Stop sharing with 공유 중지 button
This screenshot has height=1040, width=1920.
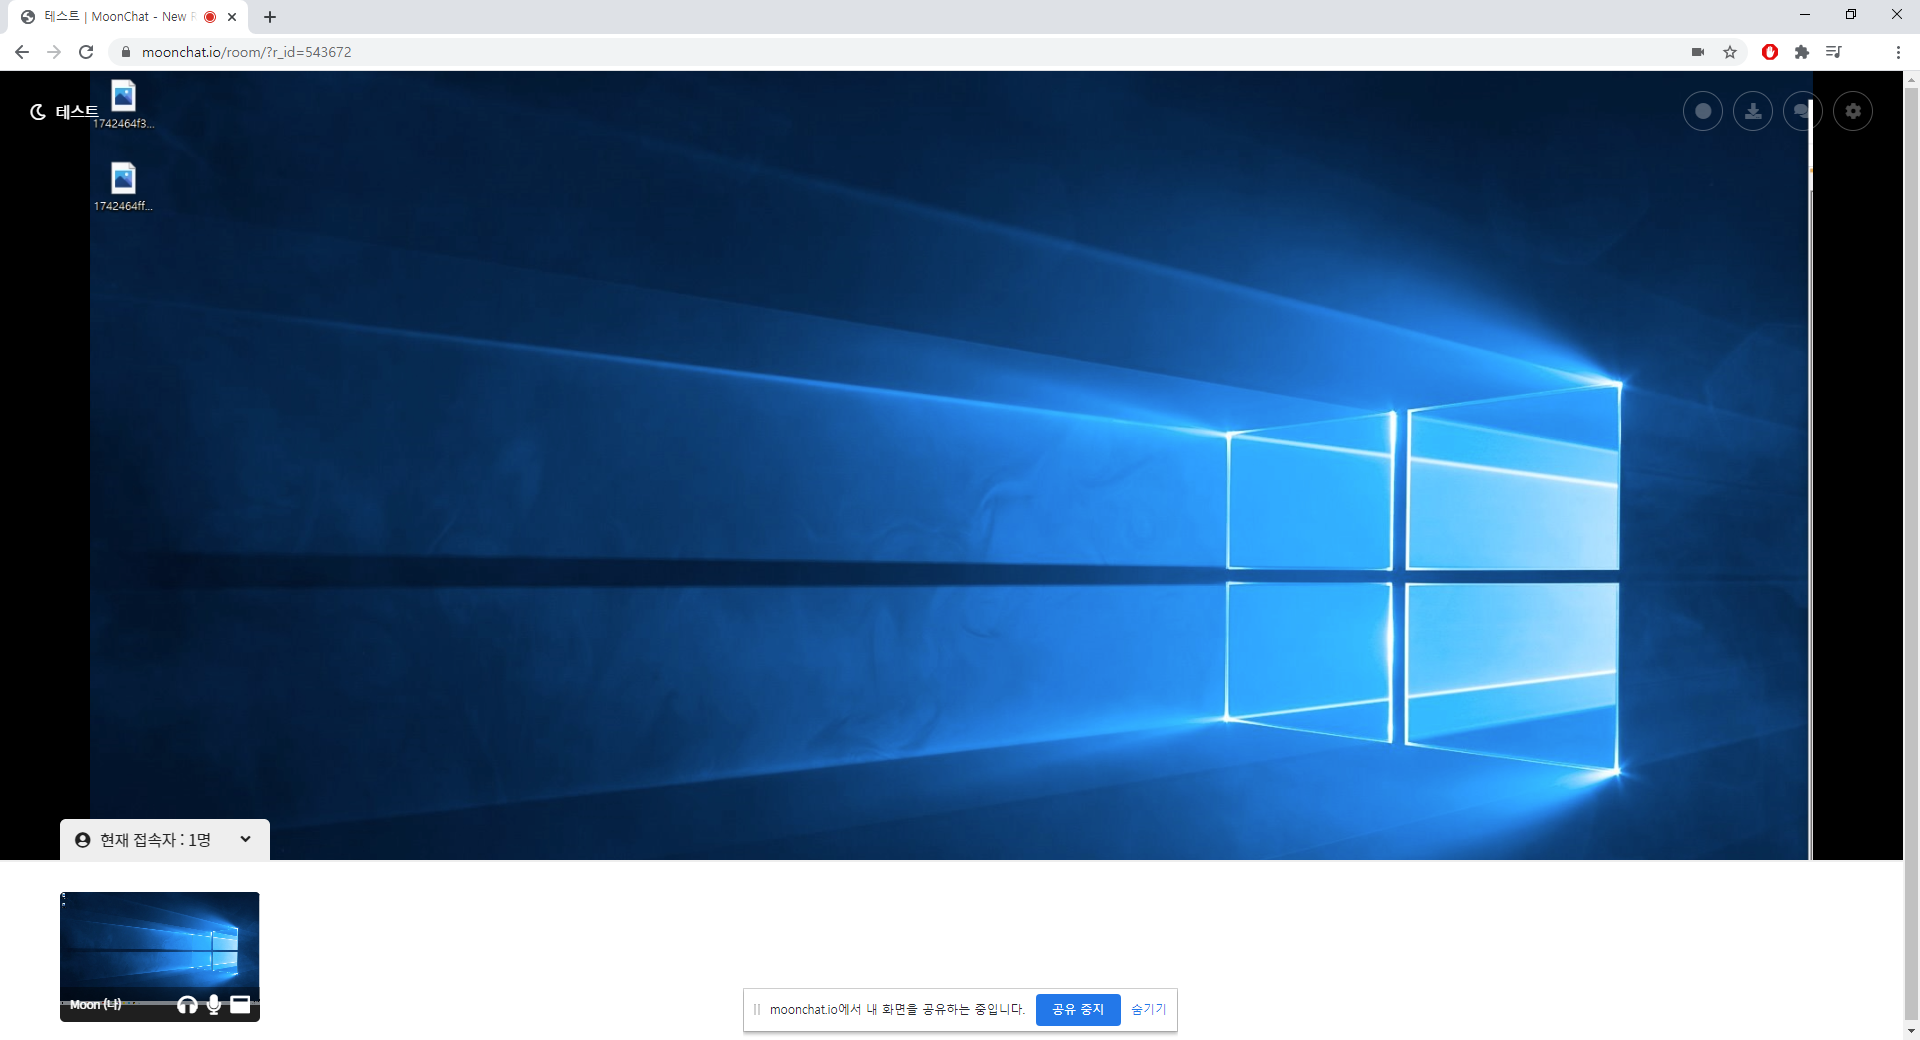coord(1077,1009)
